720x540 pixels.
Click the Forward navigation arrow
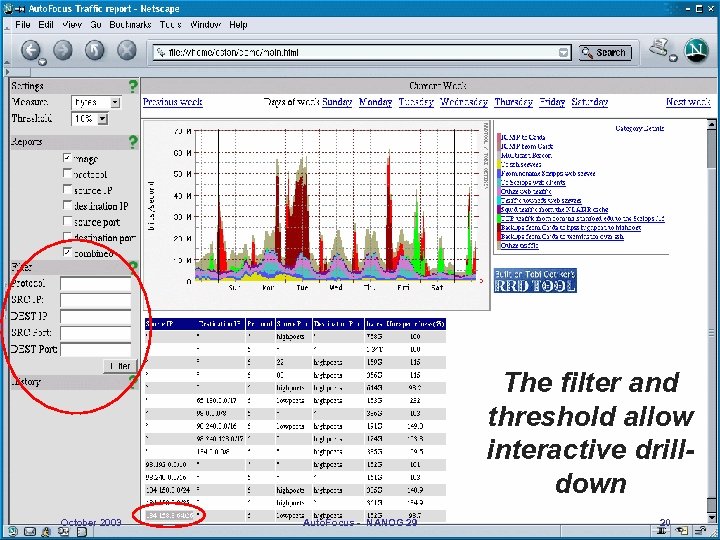pyautogui.click(x=63, y=50)
